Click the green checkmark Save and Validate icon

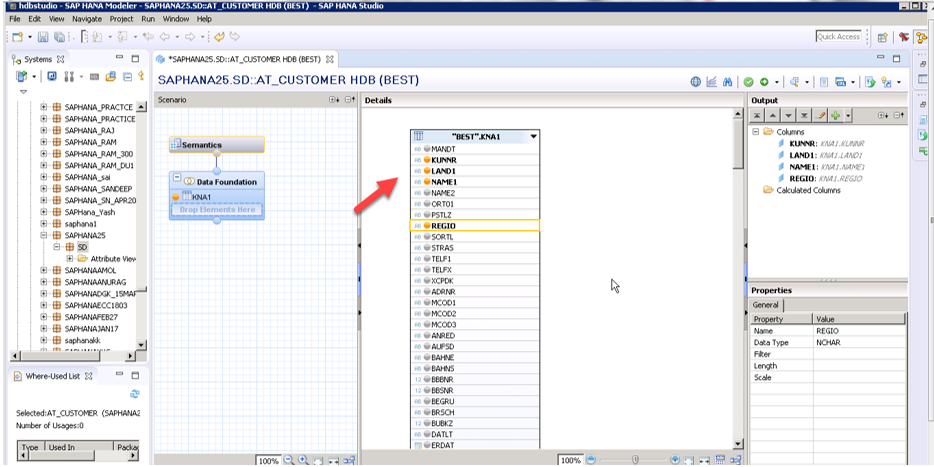click(748, 82)
